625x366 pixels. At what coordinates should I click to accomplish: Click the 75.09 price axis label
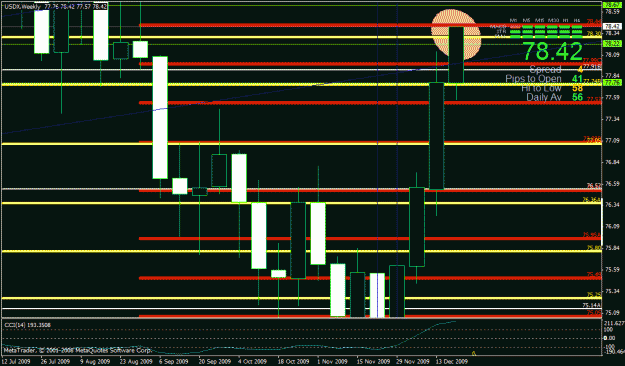coord(612,313)
